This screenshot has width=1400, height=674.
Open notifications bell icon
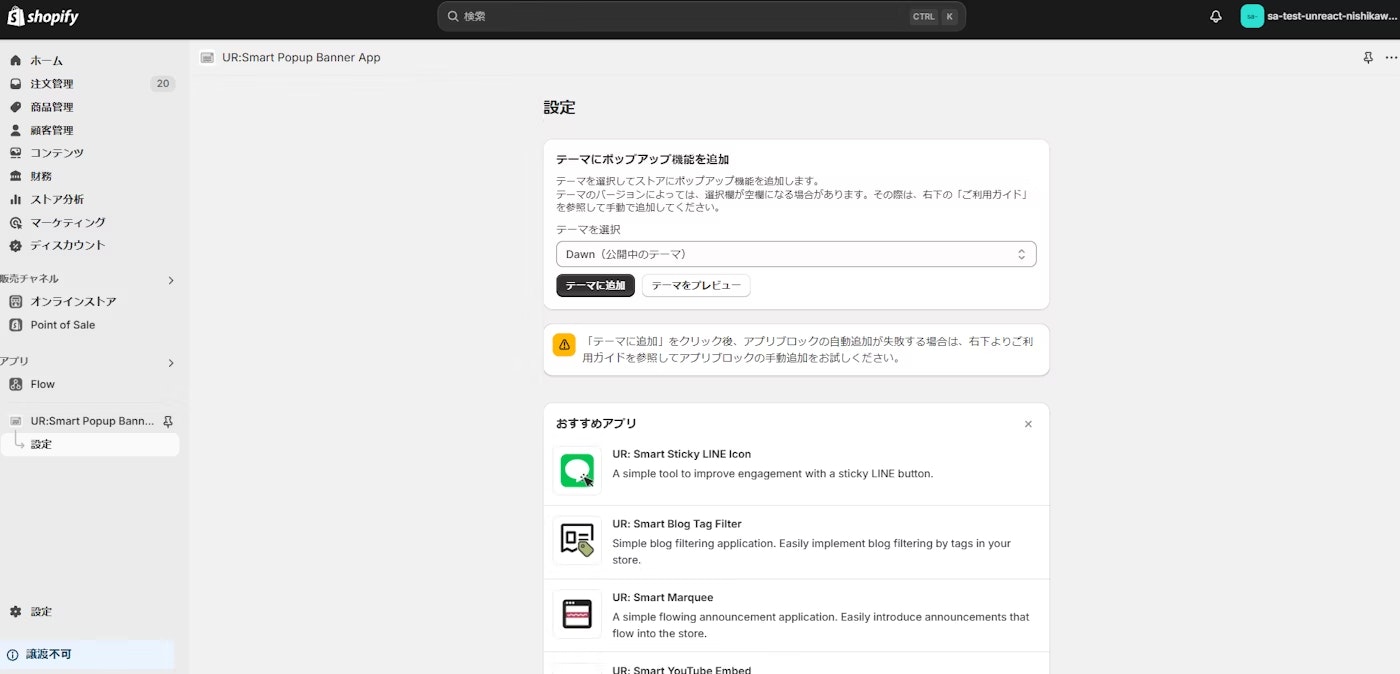coord(1216,17)
